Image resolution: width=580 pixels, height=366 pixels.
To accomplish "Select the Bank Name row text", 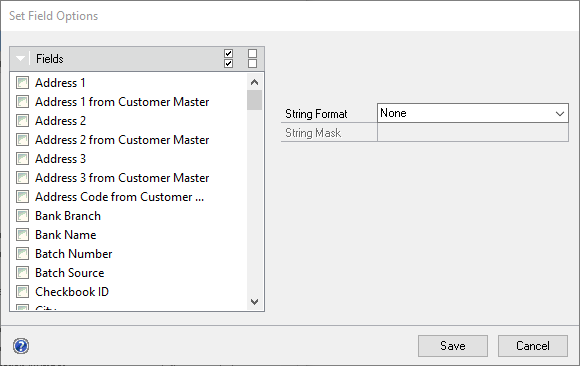I will (x=65, y=235).
